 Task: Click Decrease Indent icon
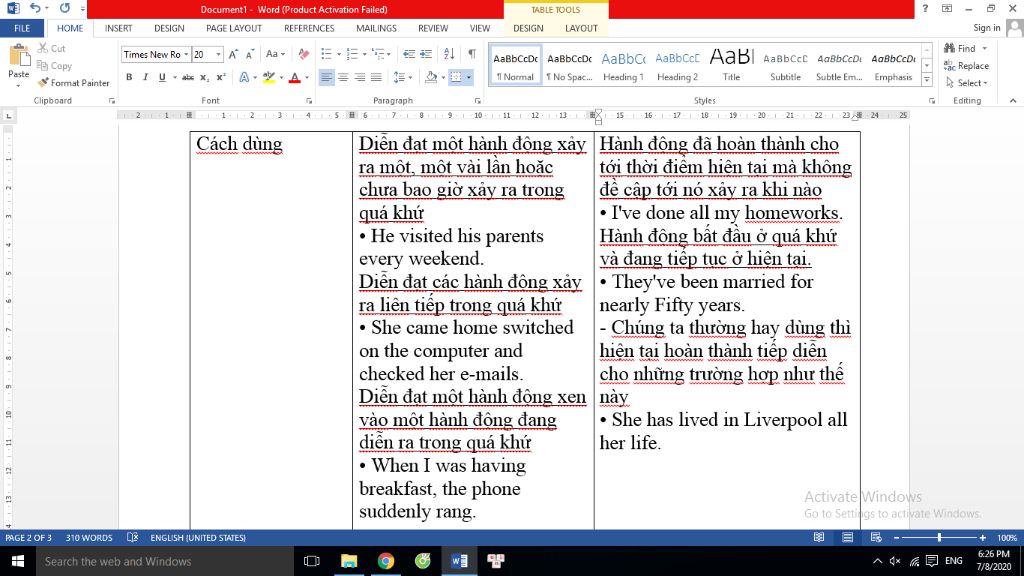point(409,54)
